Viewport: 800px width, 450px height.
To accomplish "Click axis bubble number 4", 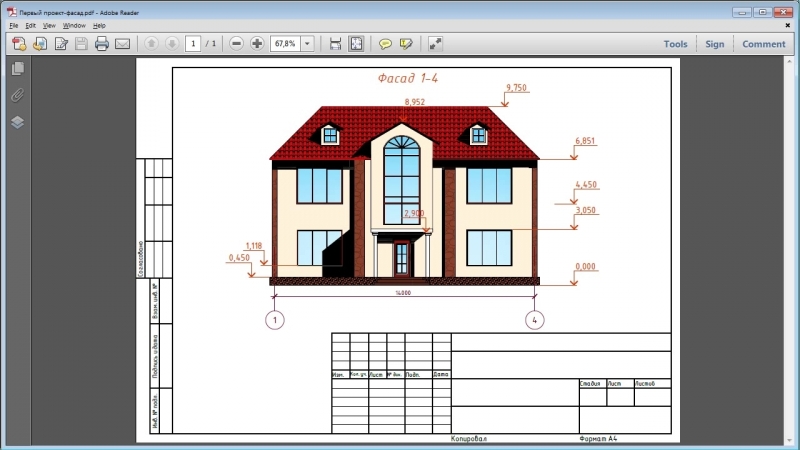I will [x=535, y=320].
